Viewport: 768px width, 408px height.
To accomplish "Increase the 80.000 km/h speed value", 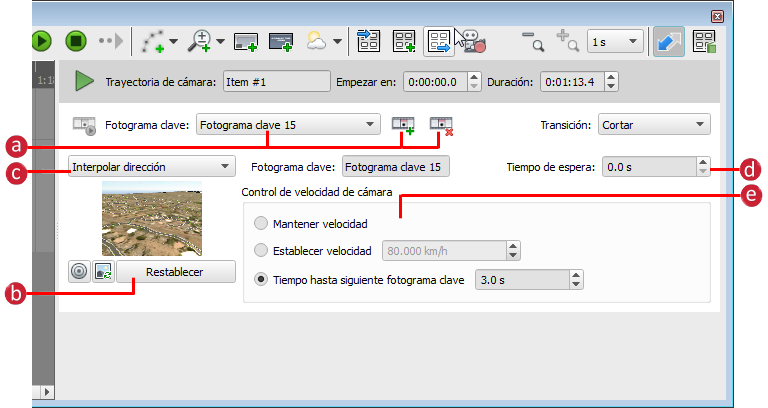I will [x=513, y=246].
